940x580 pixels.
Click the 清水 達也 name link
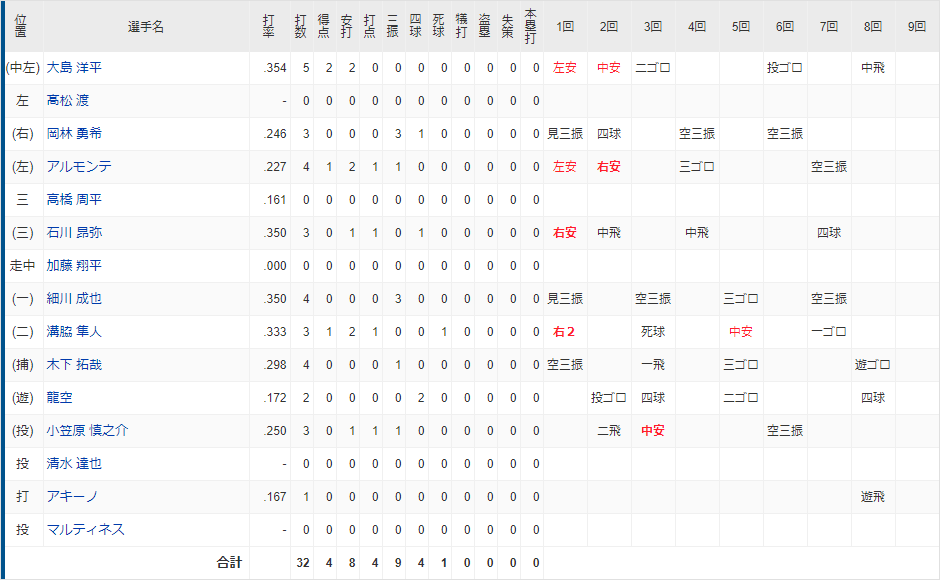[74, 464]
